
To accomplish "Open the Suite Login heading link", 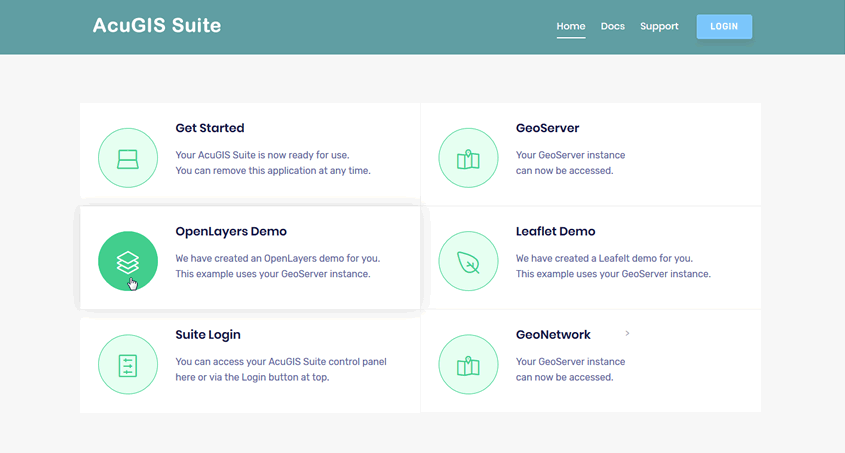I will 208,335.
